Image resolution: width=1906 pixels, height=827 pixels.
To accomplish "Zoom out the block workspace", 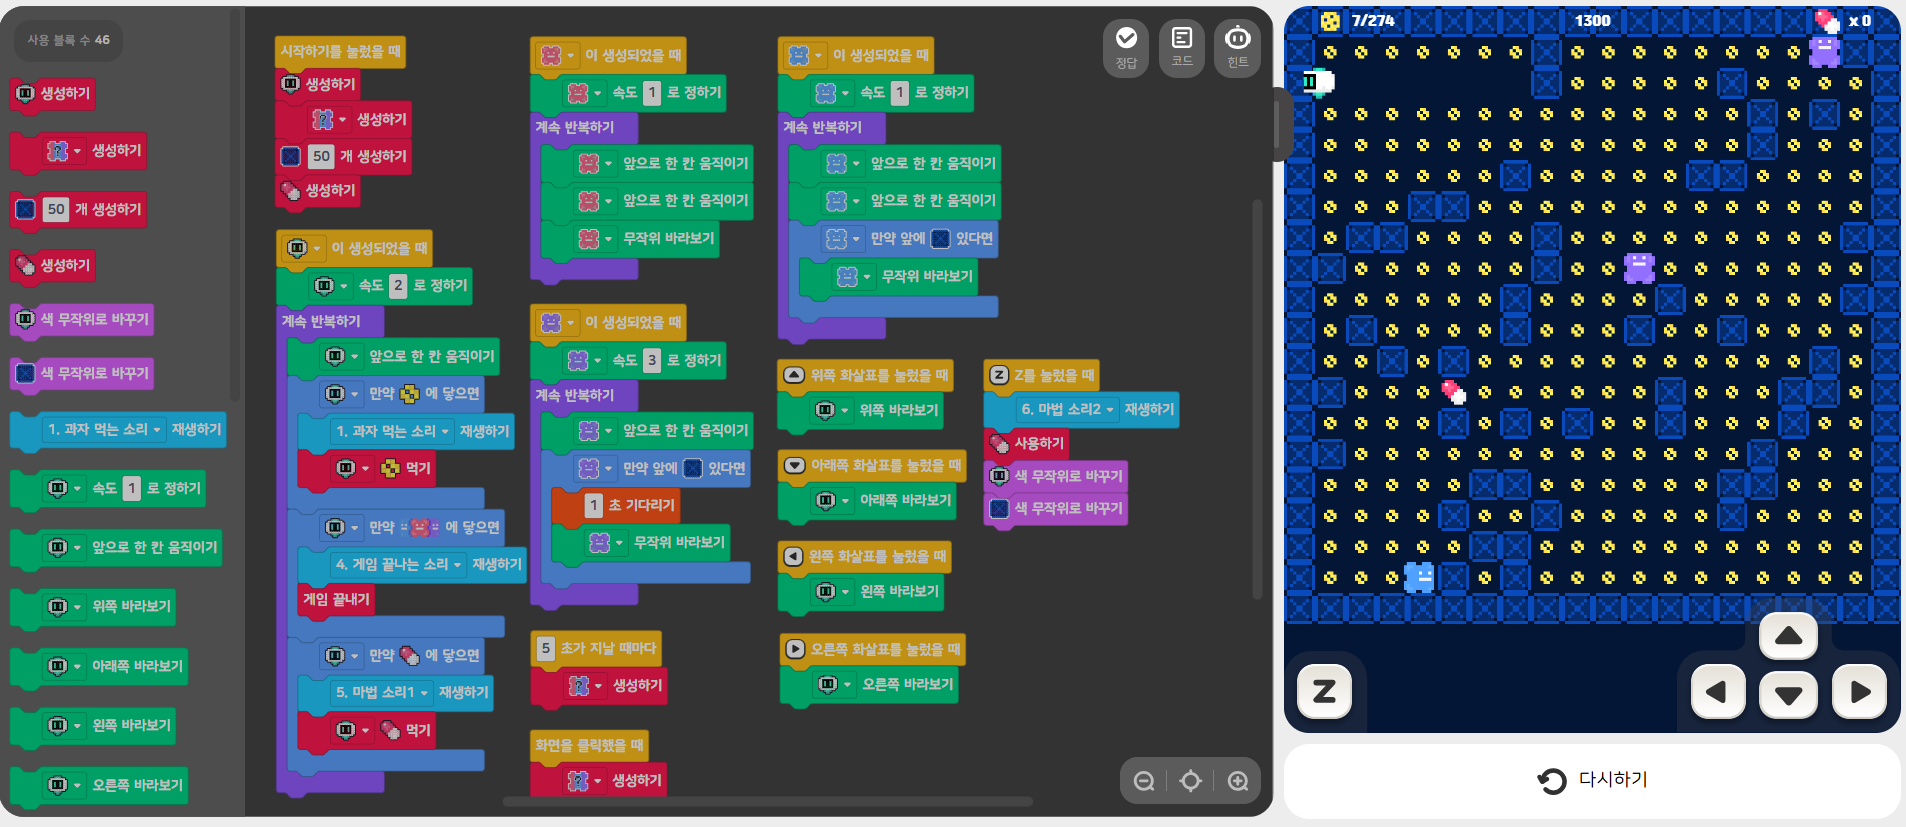I will click(x=1144, y=781).
